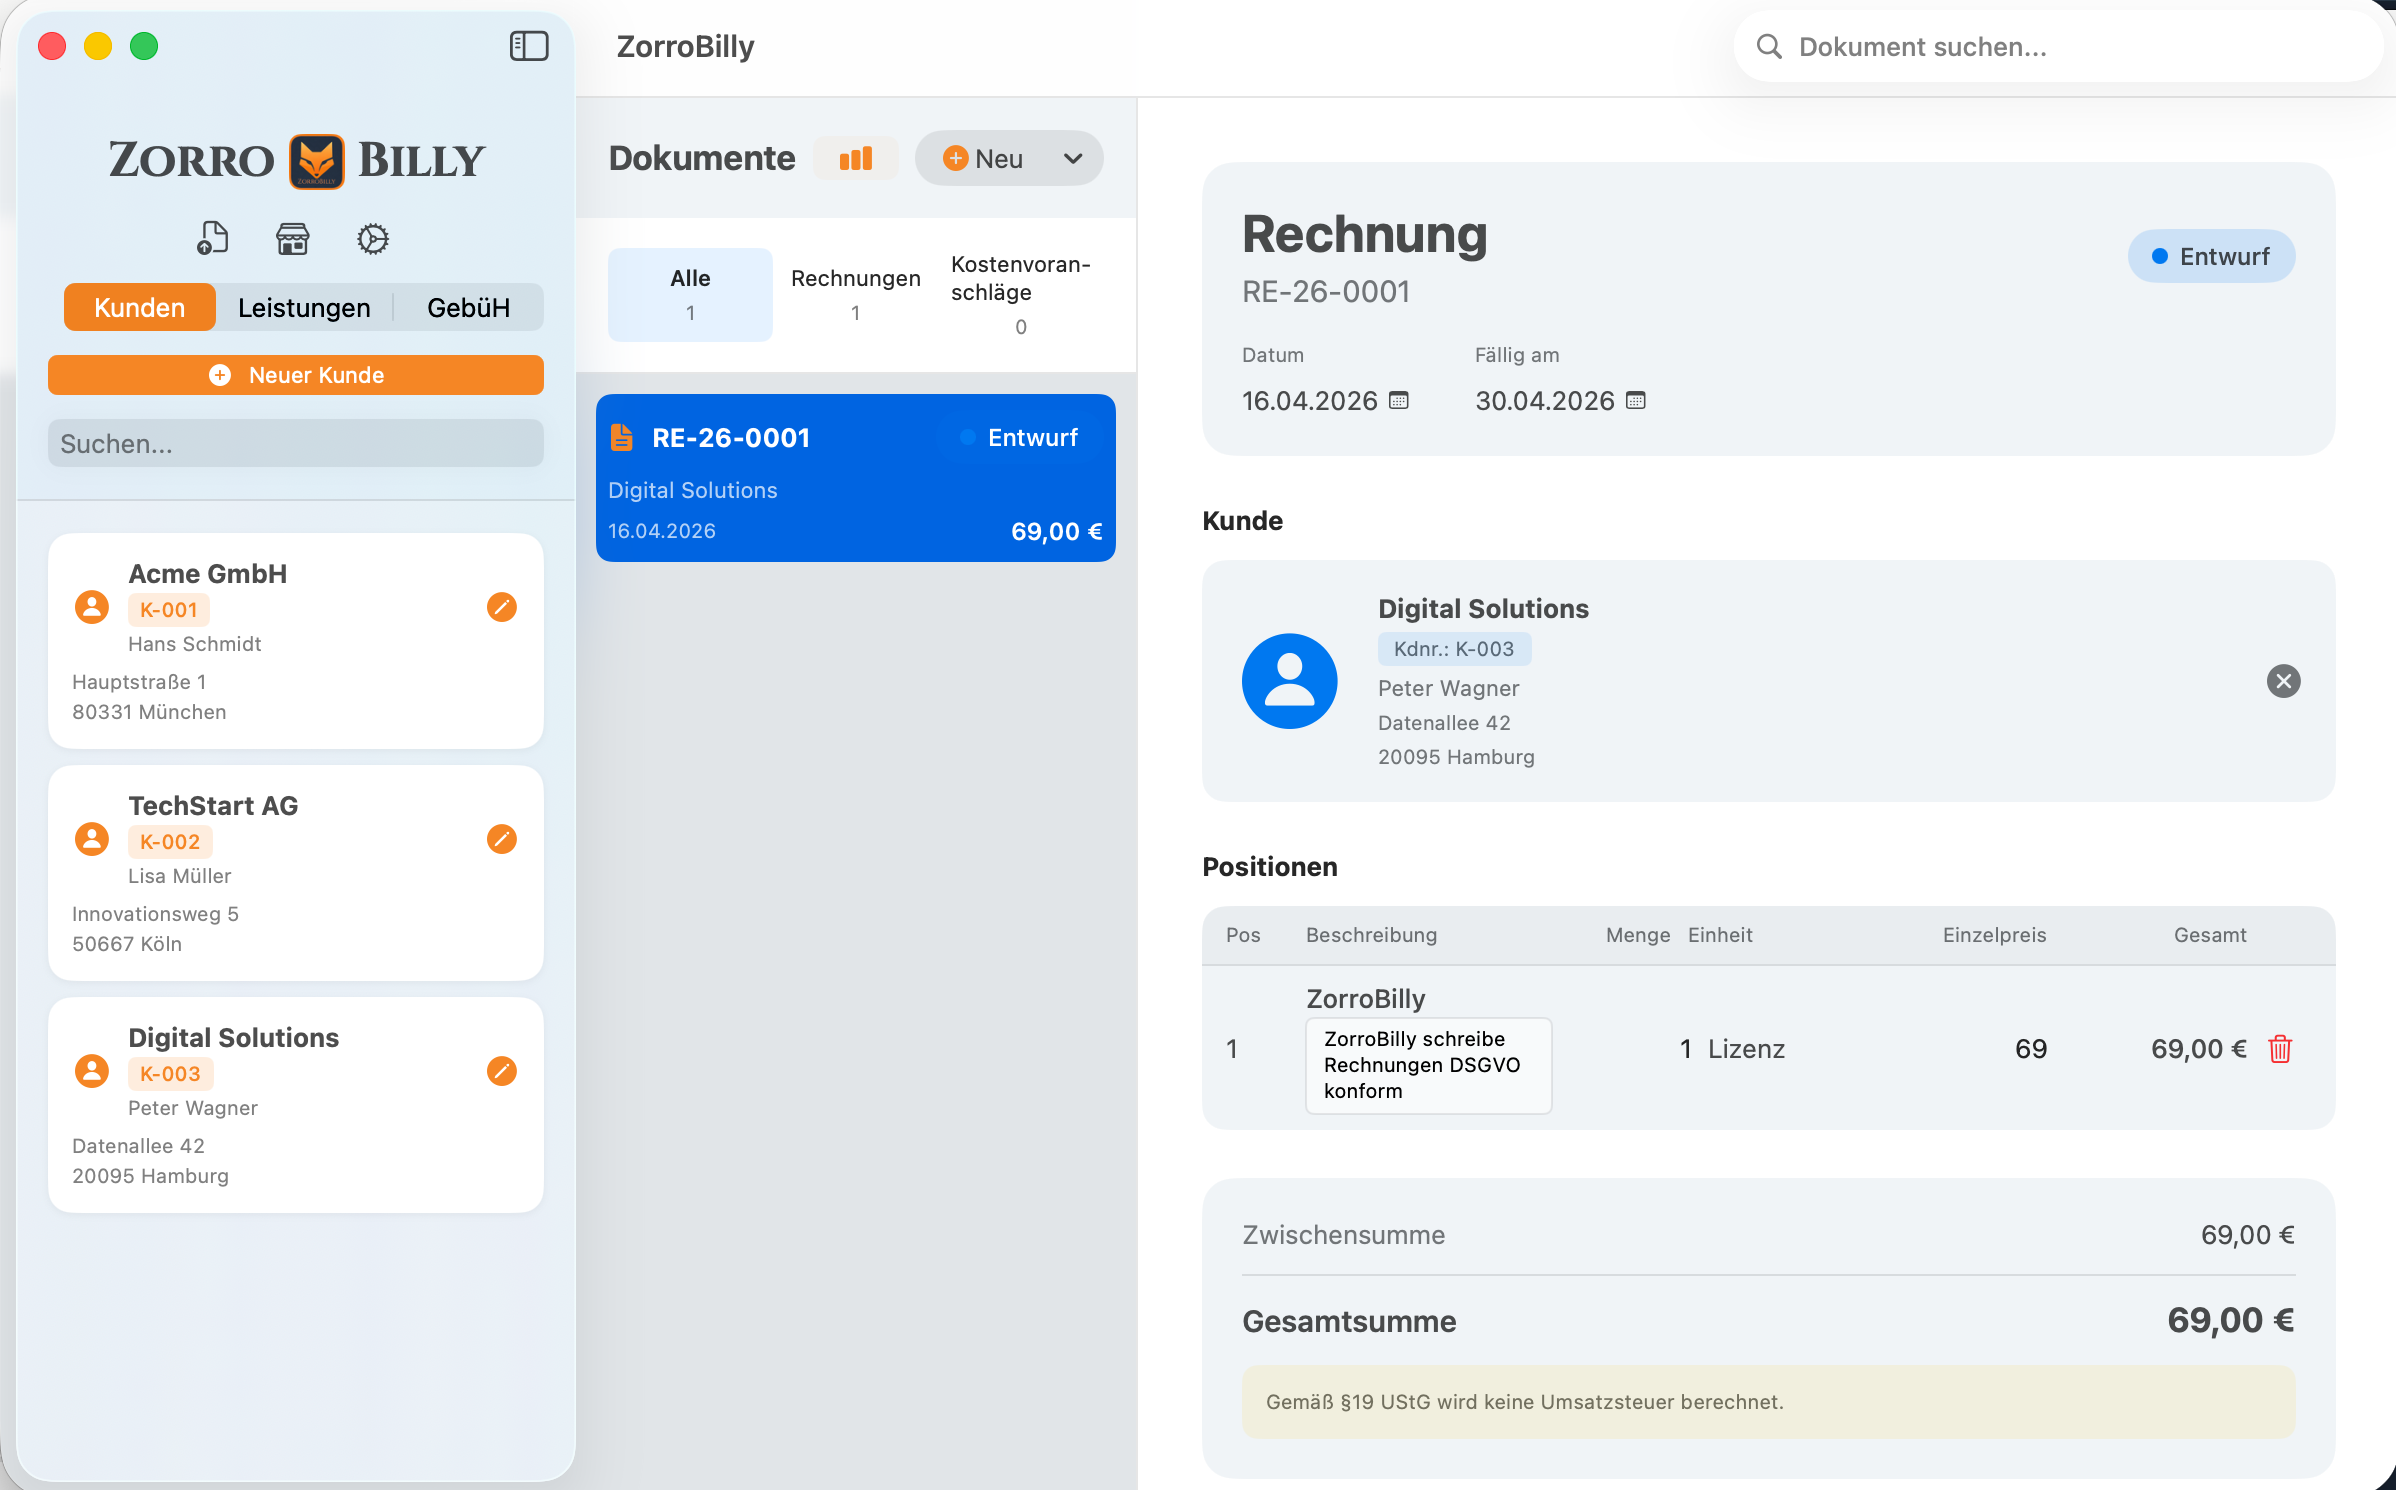Screen dimensions: 2396x1490
Task: Click Acme GmbH person avatar icon
Action: pos(92,607)
